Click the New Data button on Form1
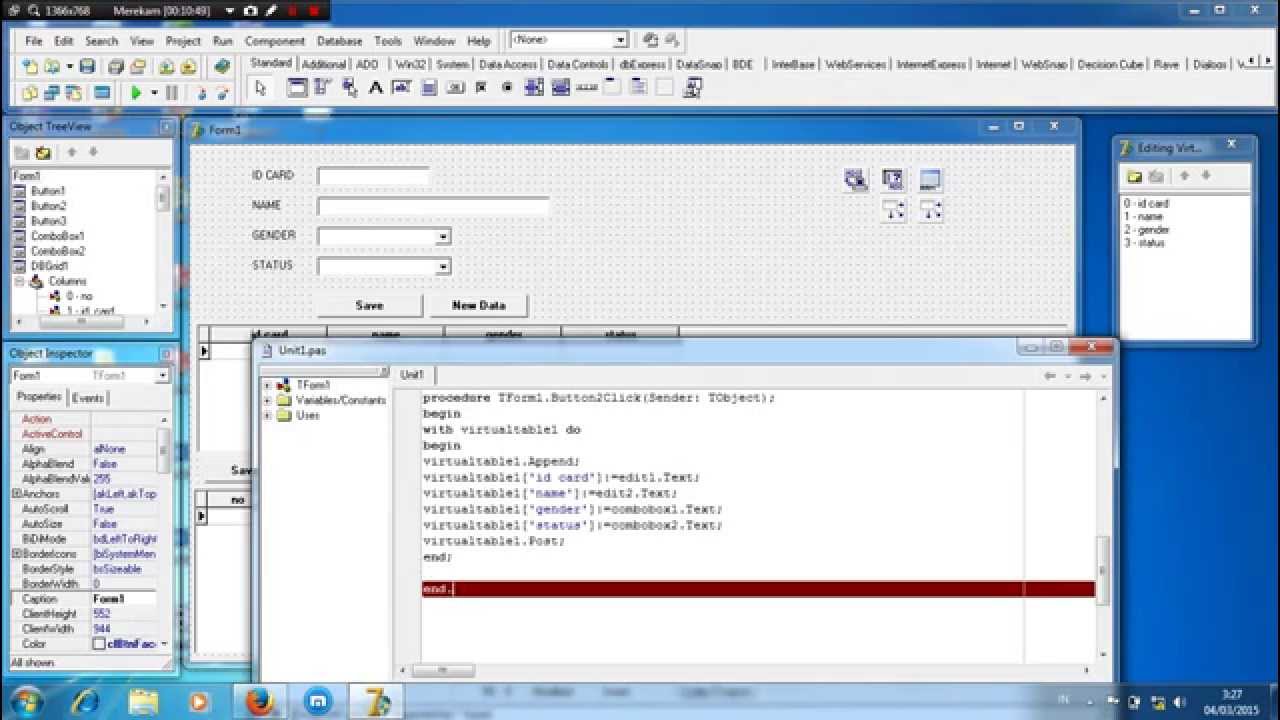The image size is (1280, 720). click(x=478, y=305)
